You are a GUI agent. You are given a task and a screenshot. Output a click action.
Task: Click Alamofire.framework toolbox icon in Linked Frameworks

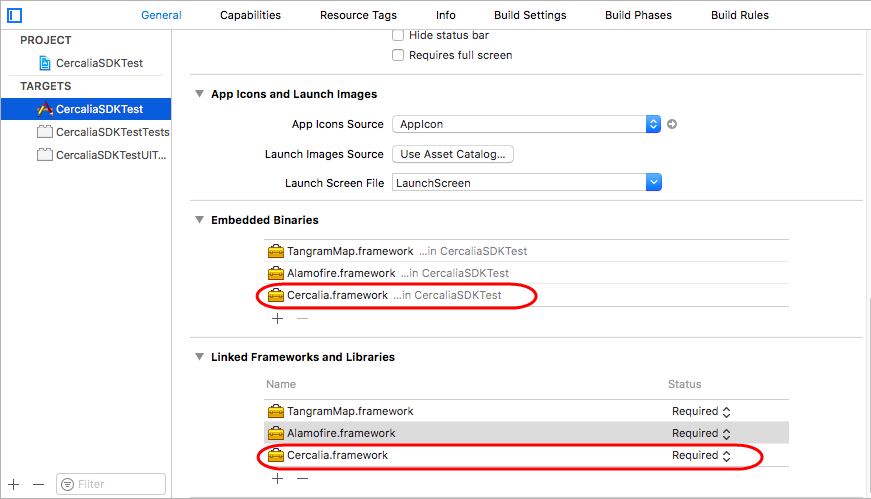[276, 433]
